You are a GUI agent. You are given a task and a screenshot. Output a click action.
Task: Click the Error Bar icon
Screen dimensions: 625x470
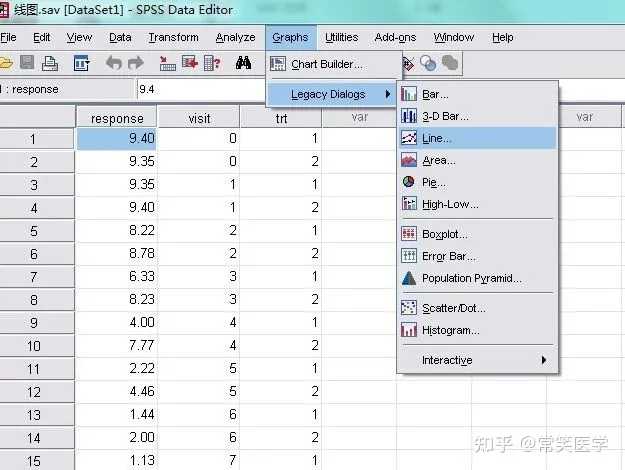[409, 256]
